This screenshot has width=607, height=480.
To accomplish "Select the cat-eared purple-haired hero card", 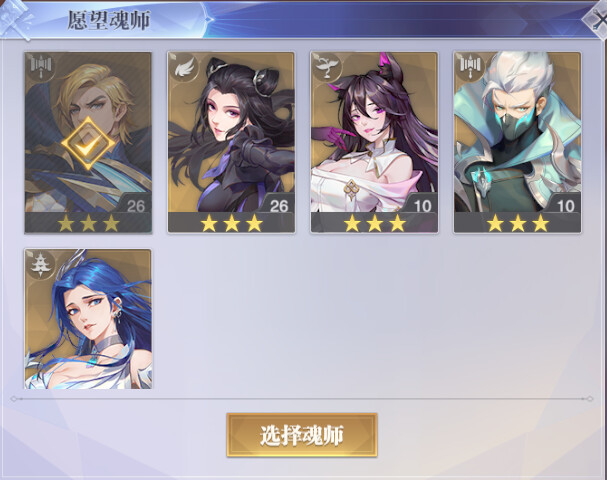I will (x=374, y=142).
